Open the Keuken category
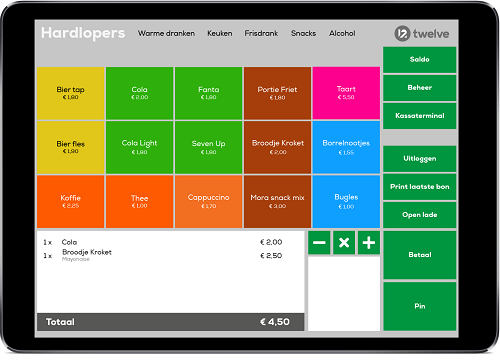This screenshot has height=360, width=500. (220, 33)
